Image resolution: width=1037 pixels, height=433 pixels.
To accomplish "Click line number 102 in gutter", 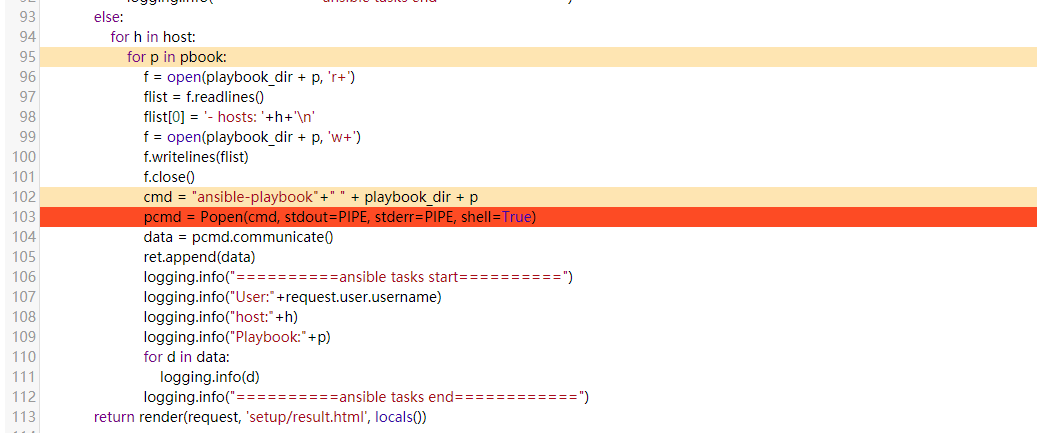I will tap(24, 197).
